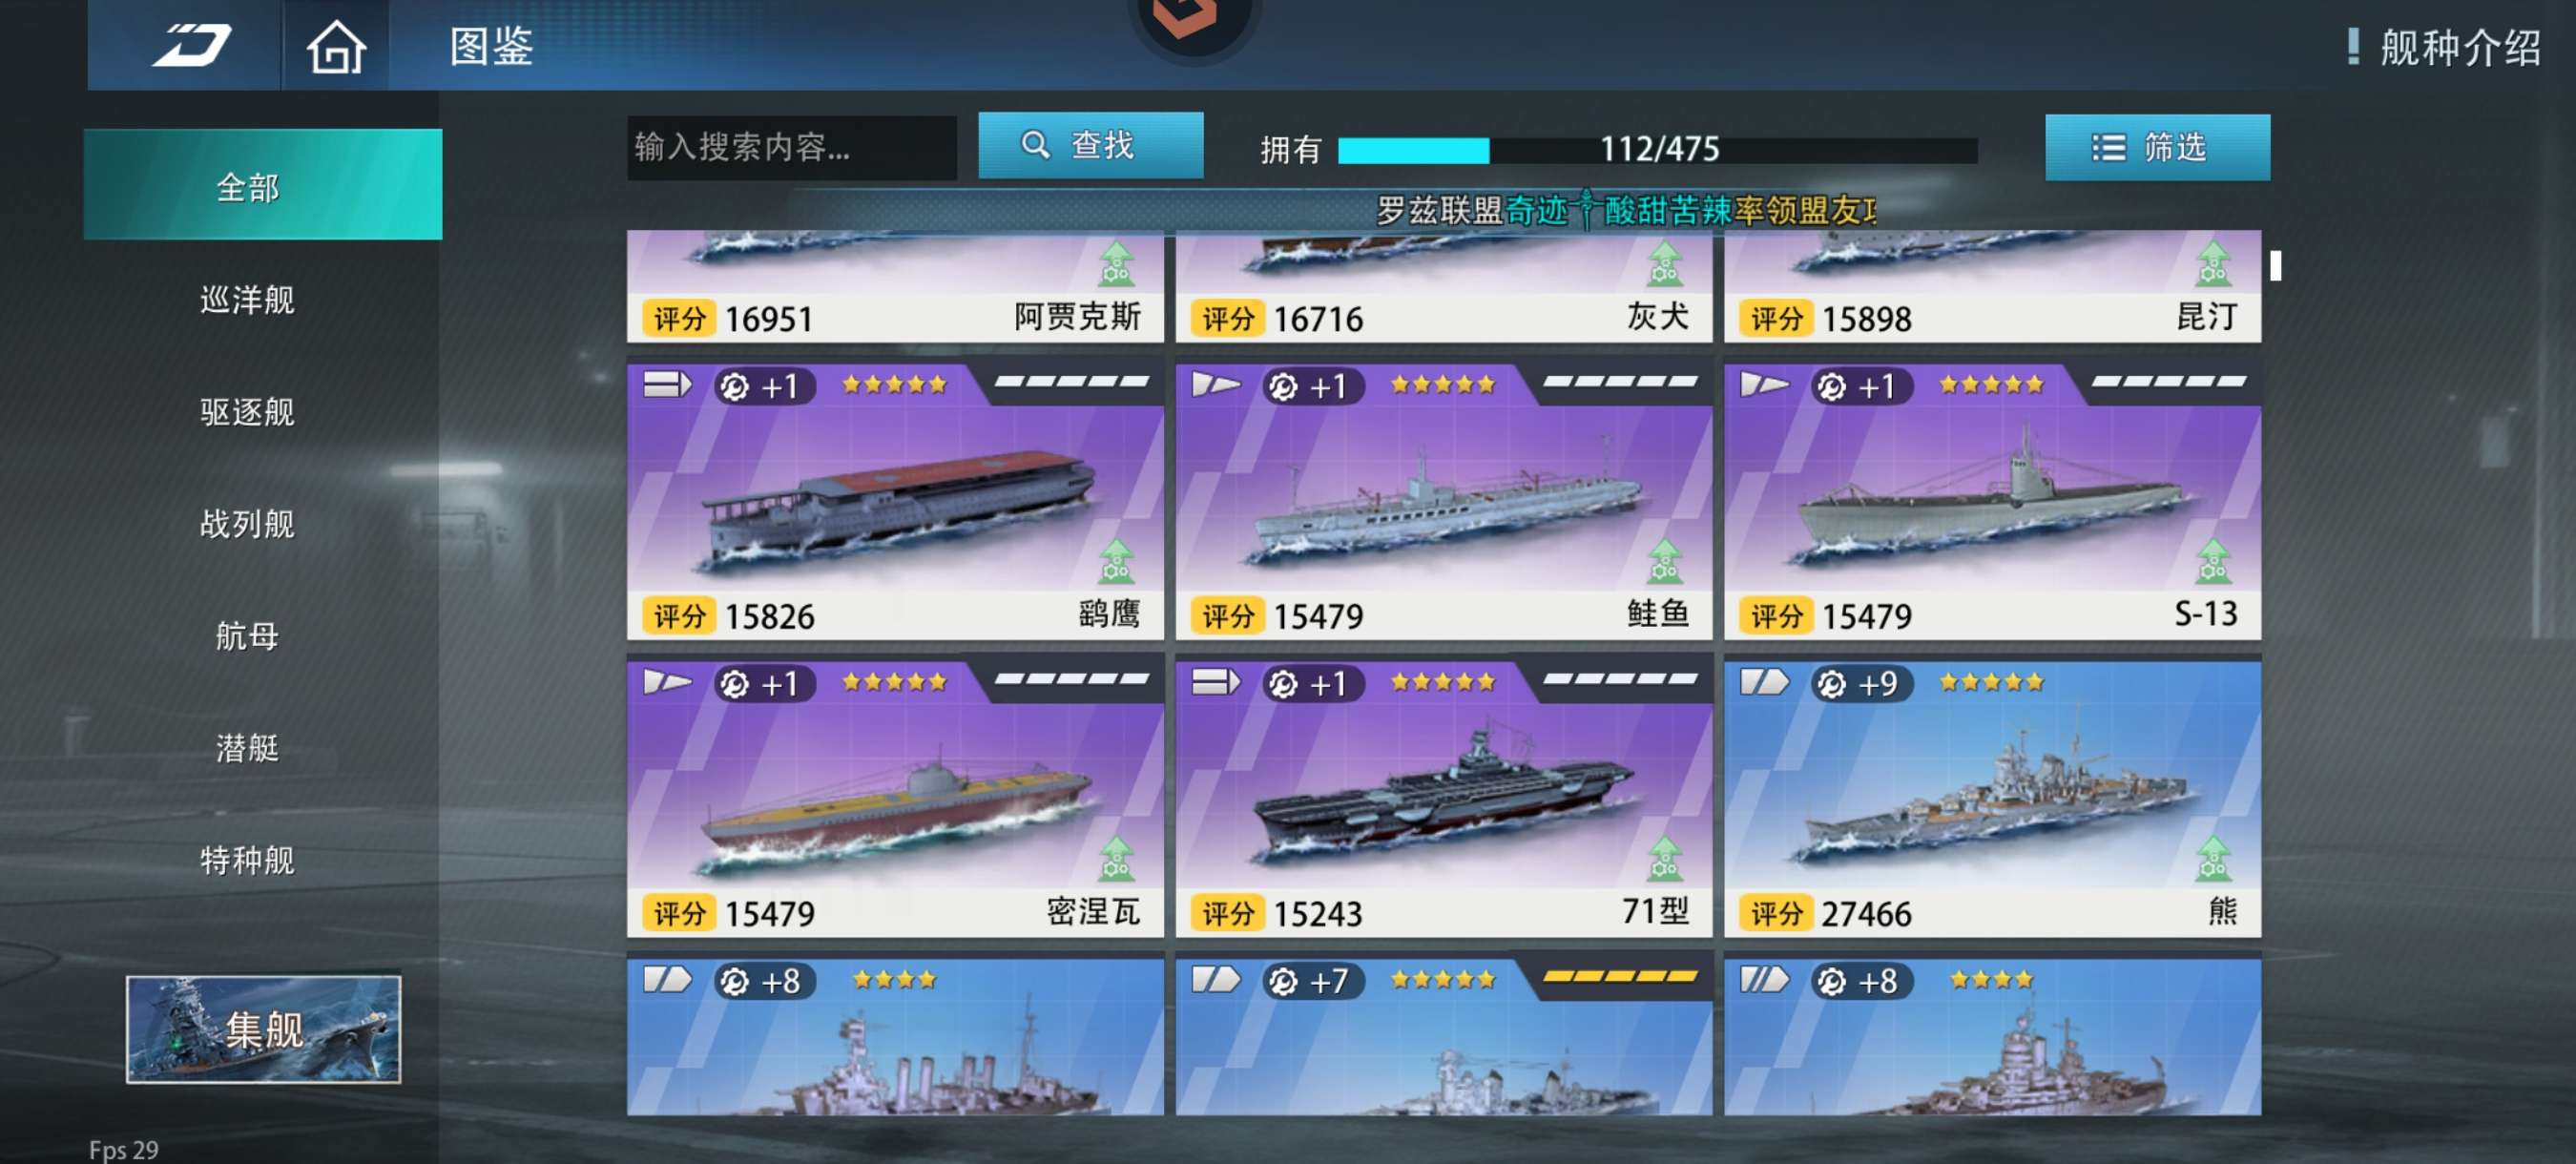Click the back arrow logo icon
This screenshot has width=2576, height=1164.
click(191, 45)
